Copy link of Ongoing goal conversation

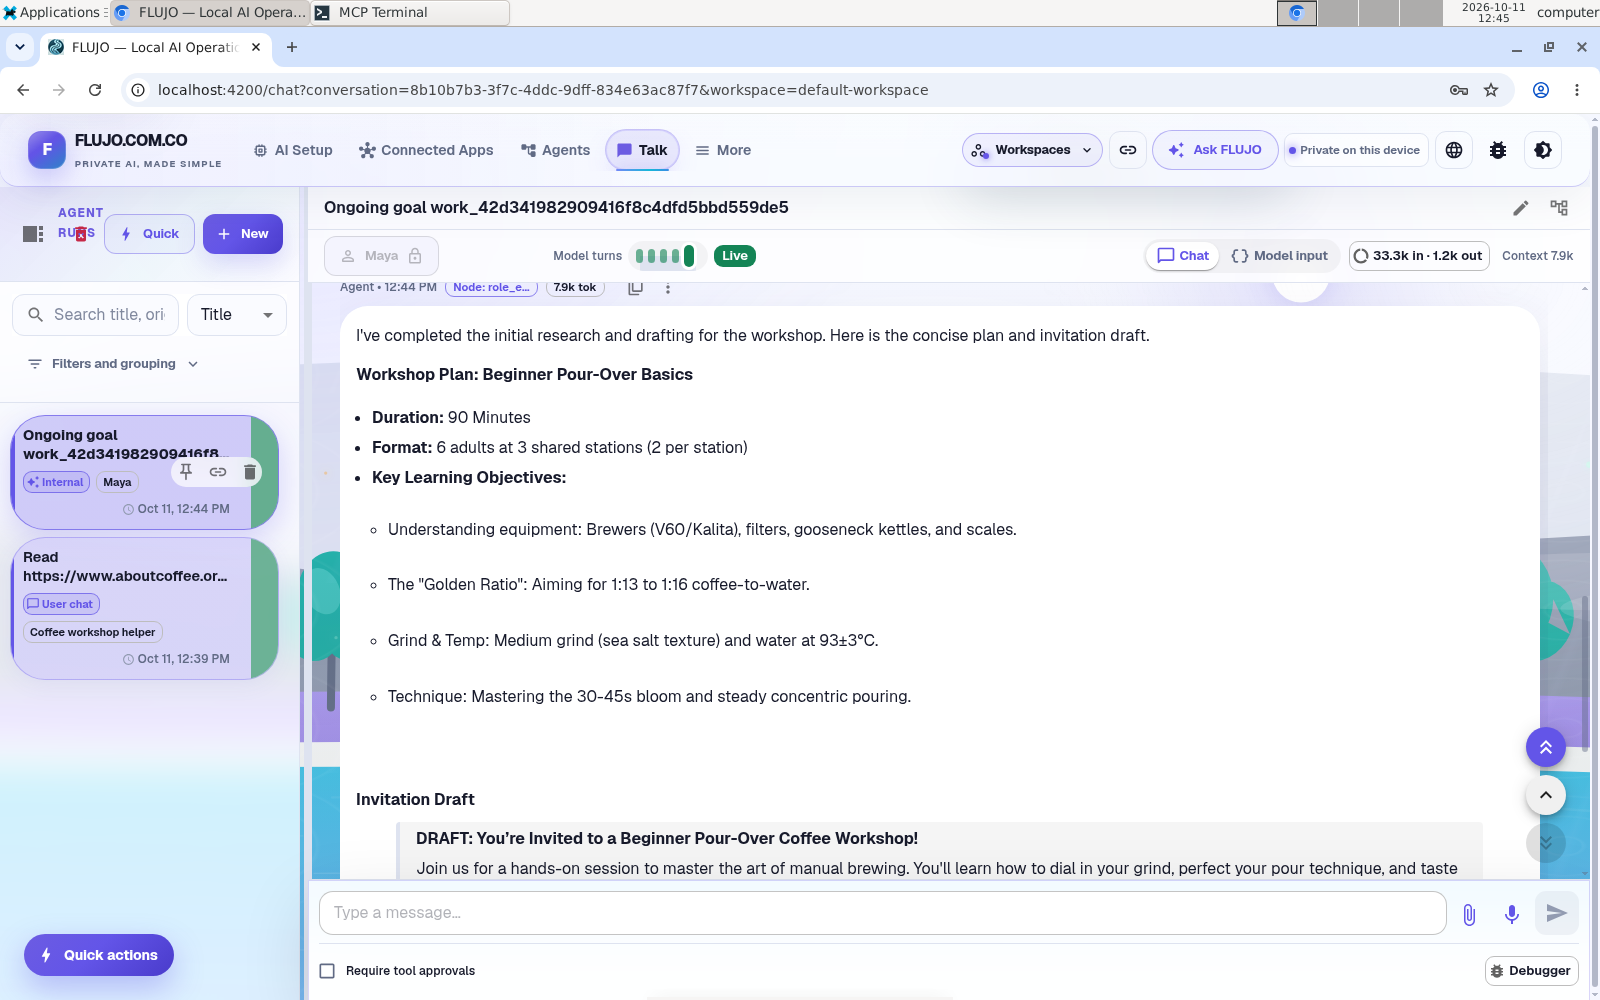(x=218, y=472)
